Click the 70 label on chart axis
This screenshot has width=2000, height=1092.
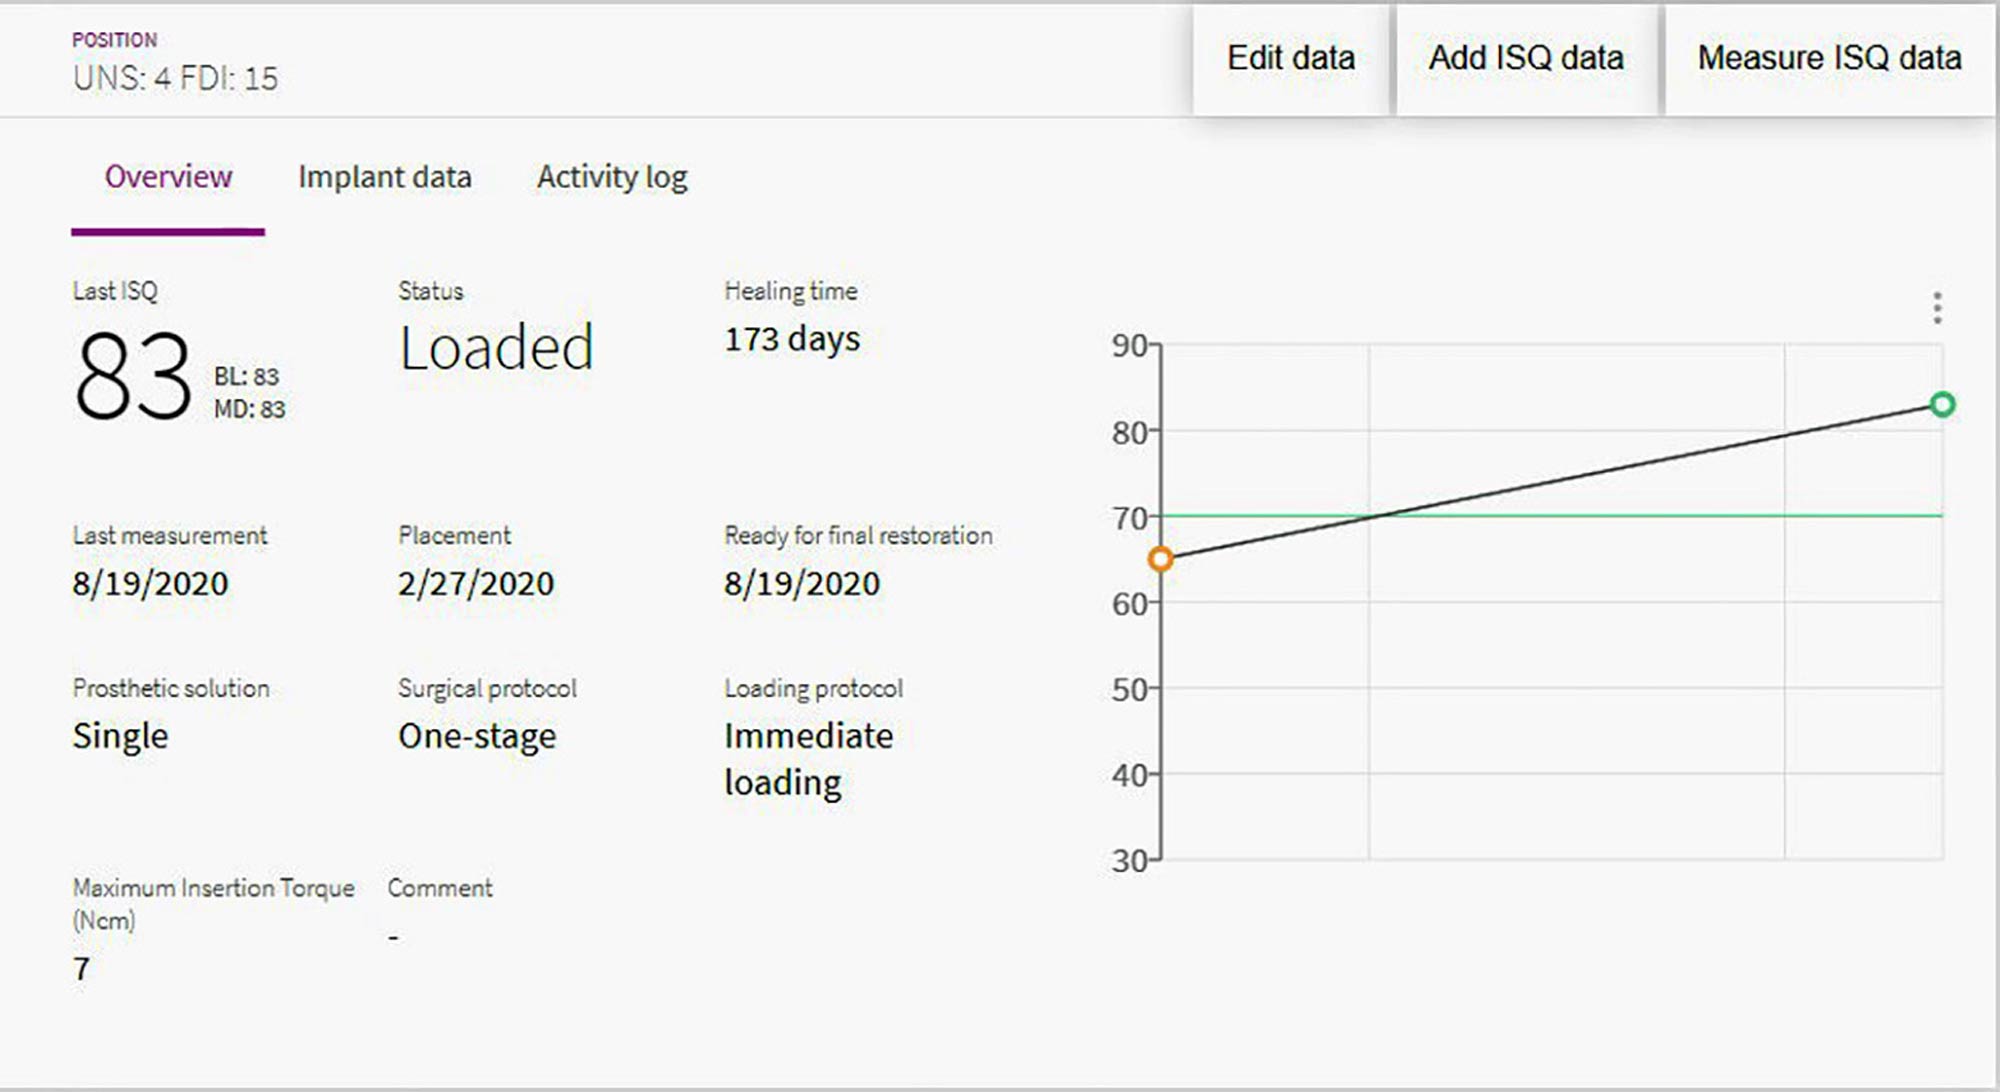coord(1129,519)
